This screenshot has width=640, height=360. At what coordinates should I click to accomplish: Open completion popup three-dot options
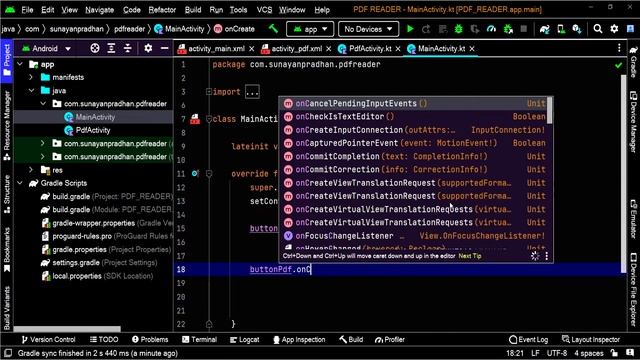coord(547,256)
